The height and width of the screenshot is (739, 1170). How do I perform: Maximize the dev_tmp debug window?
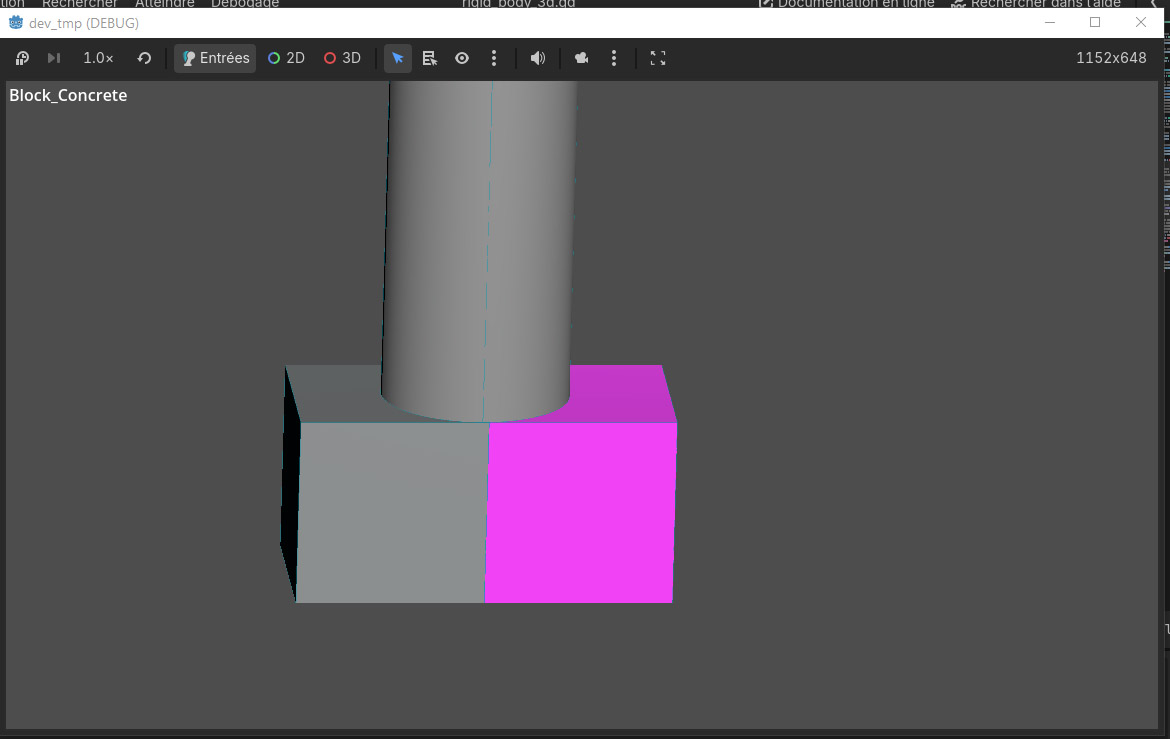pos(1095,22)
